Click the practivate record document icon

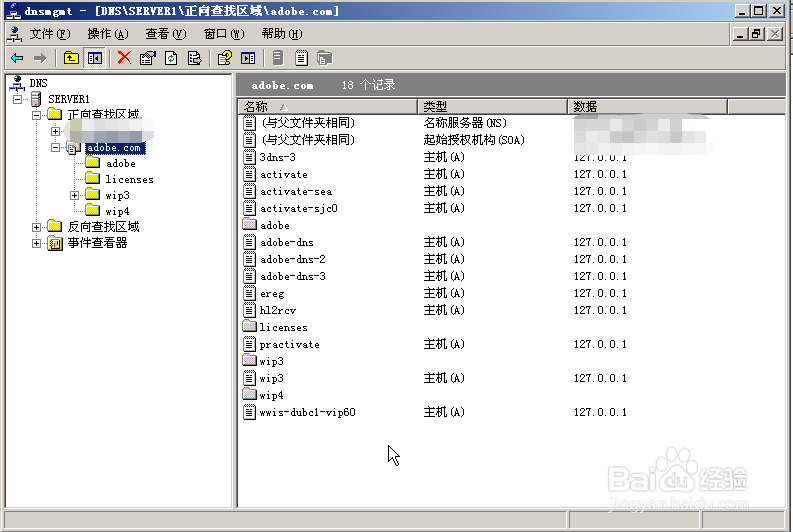[249, 344]
